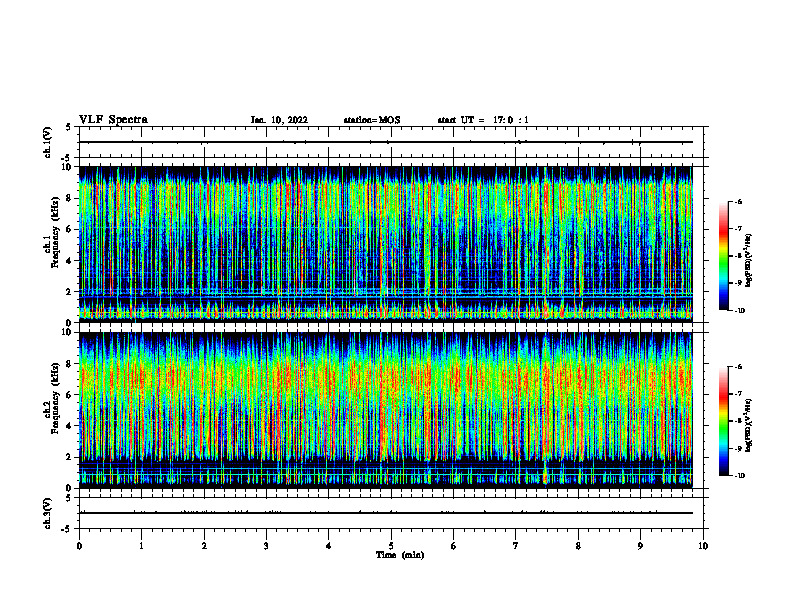Viewport: 792px width, 612px height.
Task: Click the ch.2 "Frequency (kHz)" axis label
Action: click(55, 398)
